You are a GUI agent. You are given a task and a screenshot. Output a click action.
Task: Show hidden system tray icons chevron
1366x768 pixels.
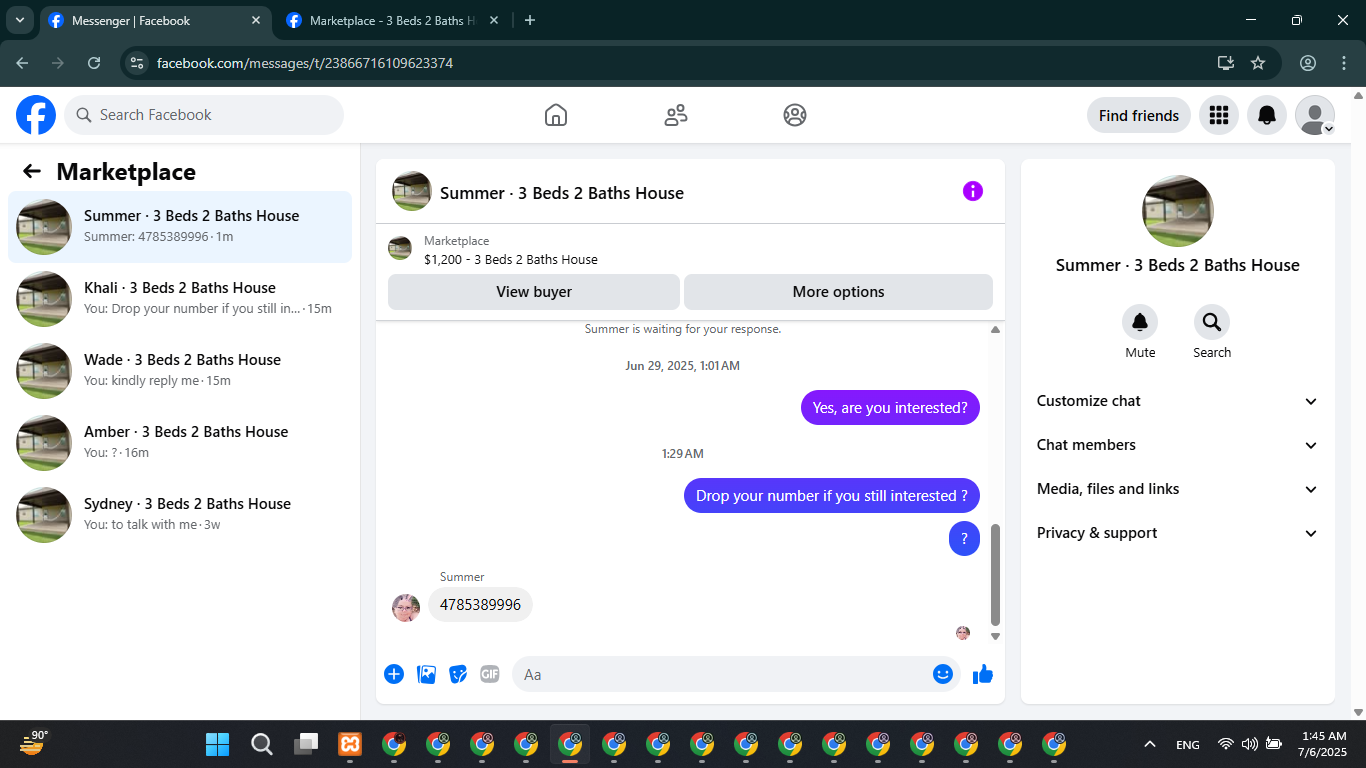[1150, 744]
